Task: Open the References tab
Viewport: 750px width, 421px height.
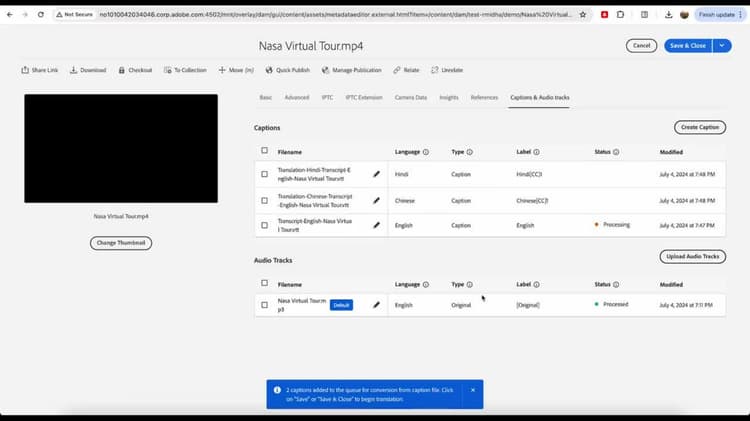Action: tap(484, 98)
